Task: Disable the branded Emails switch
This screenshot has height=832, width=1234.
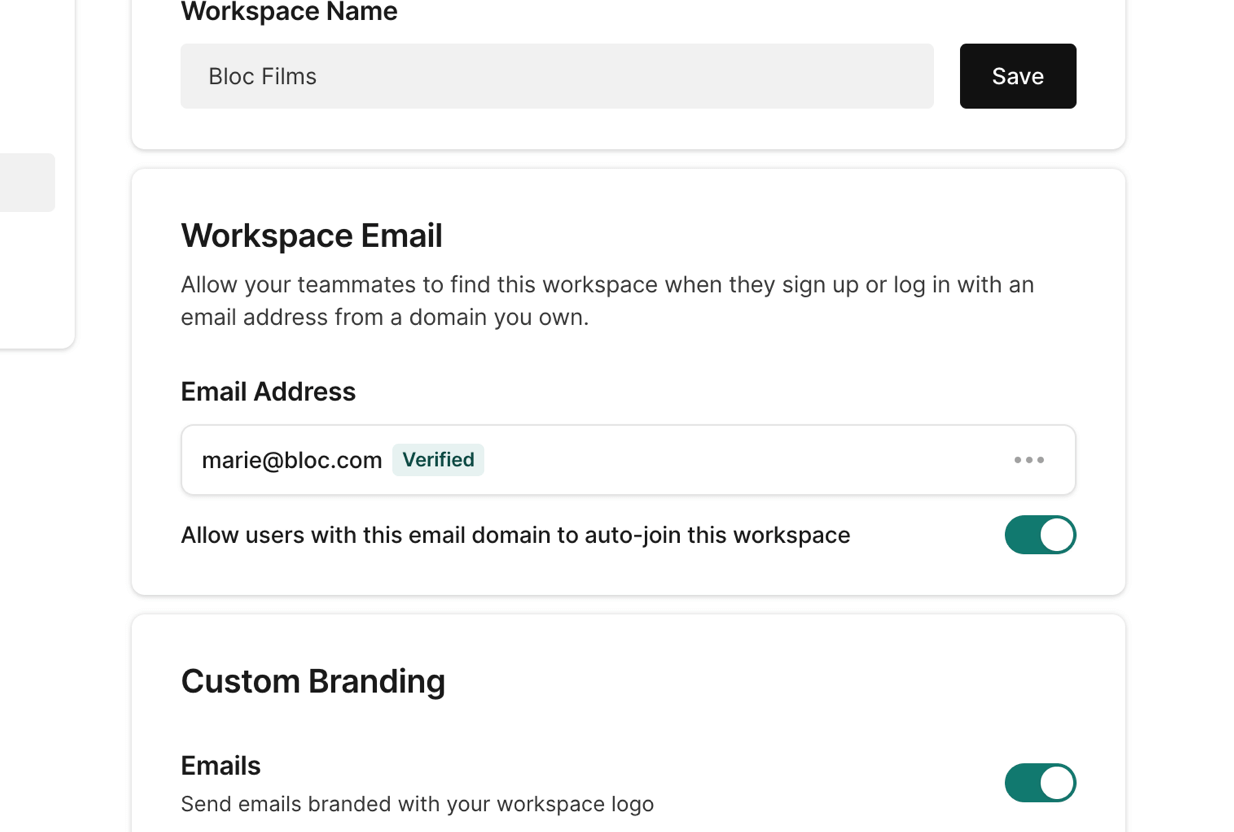Action: coord(1039,783)
